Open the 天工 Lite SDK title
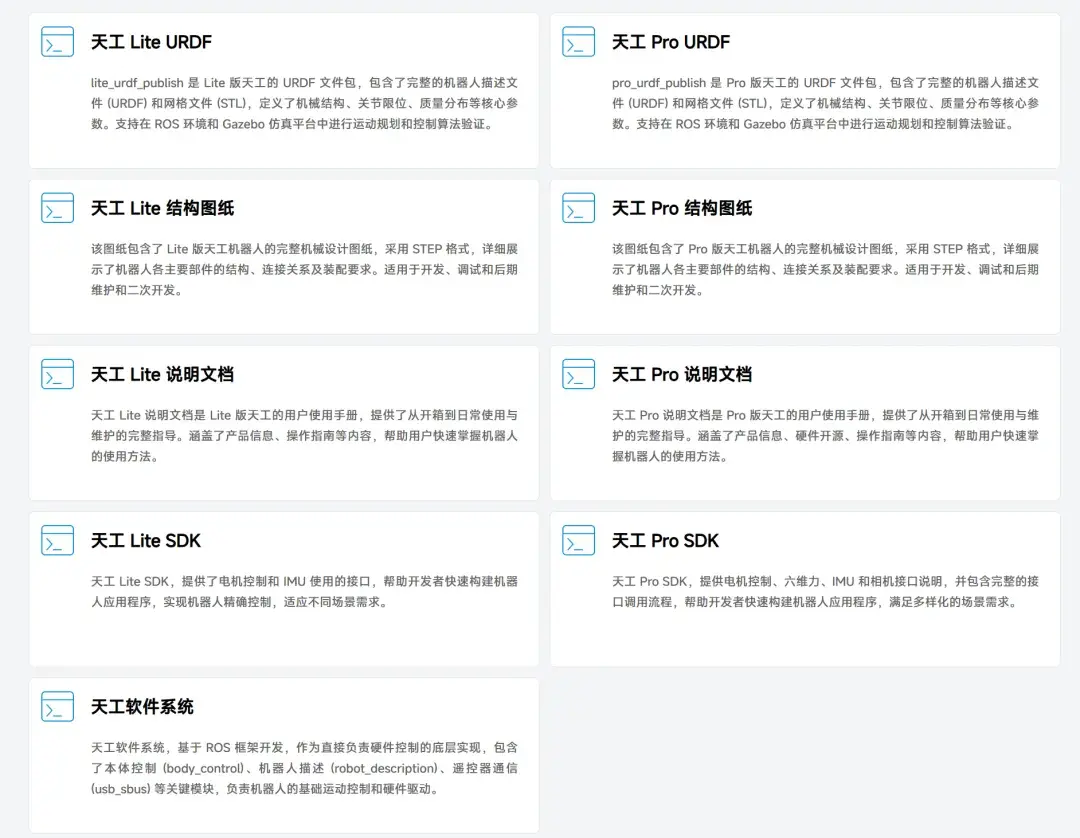Image resolution: width=1080 pixels, height=838 pixels. pyautogui.click(x=146, y=541)
